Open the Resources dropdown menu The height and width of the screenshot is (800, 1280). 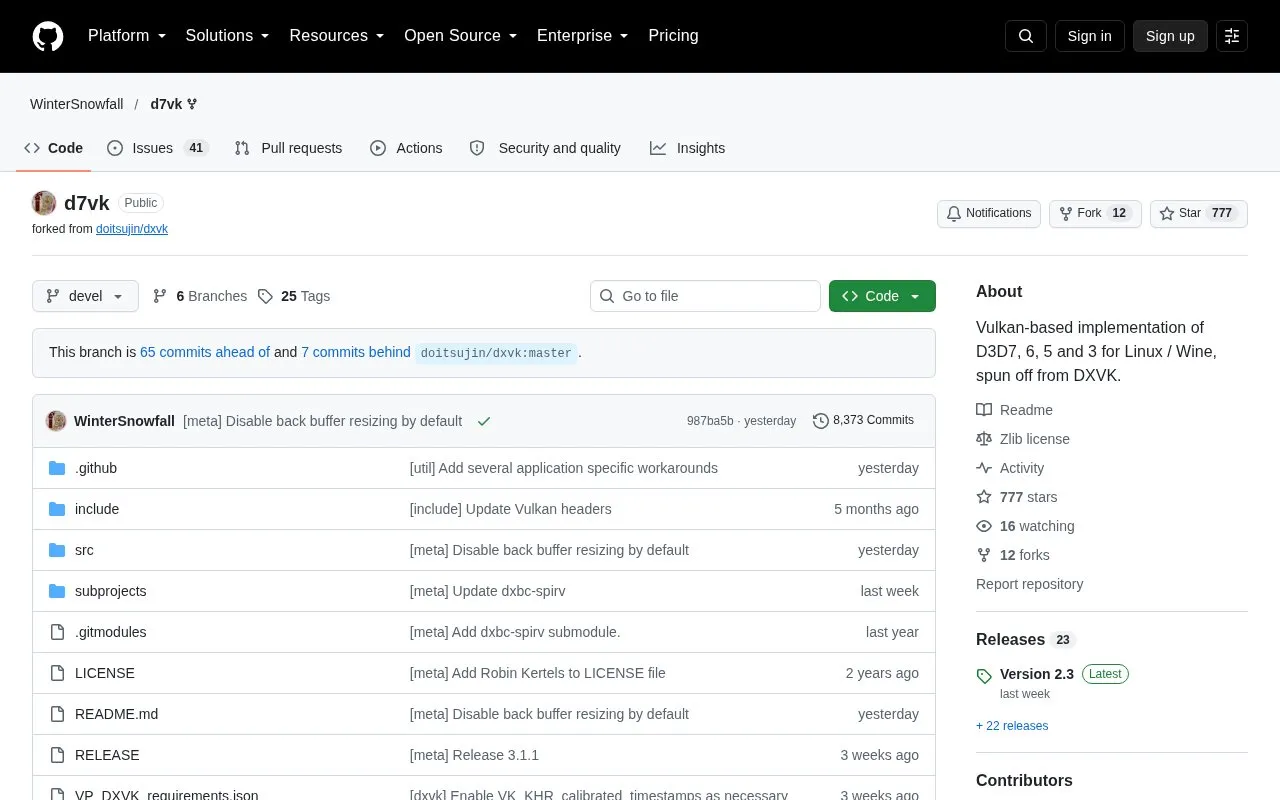[x=337, y=36]
